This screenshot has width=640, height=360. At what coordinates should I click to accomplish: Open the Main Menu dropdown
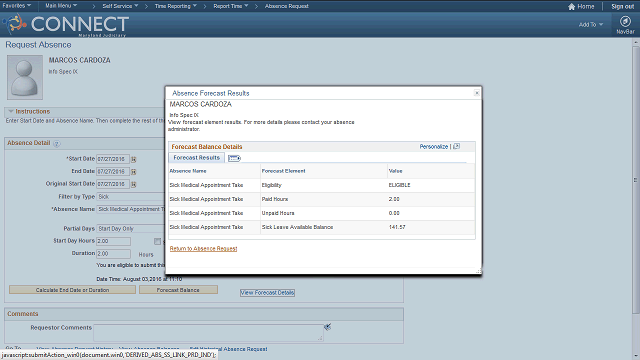pos(61,6)
